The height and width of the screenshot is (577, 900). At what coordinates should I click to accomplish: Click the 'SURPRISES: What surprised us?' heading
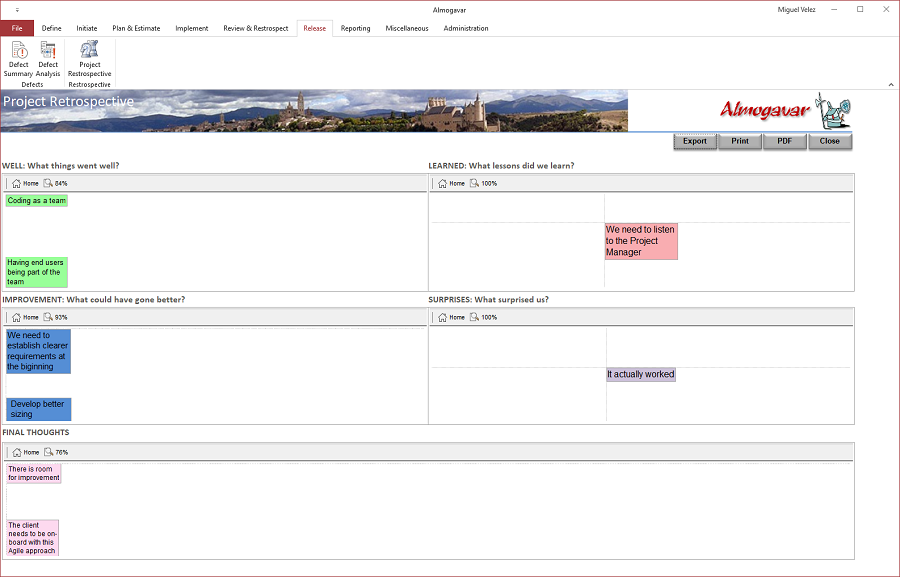488,300
